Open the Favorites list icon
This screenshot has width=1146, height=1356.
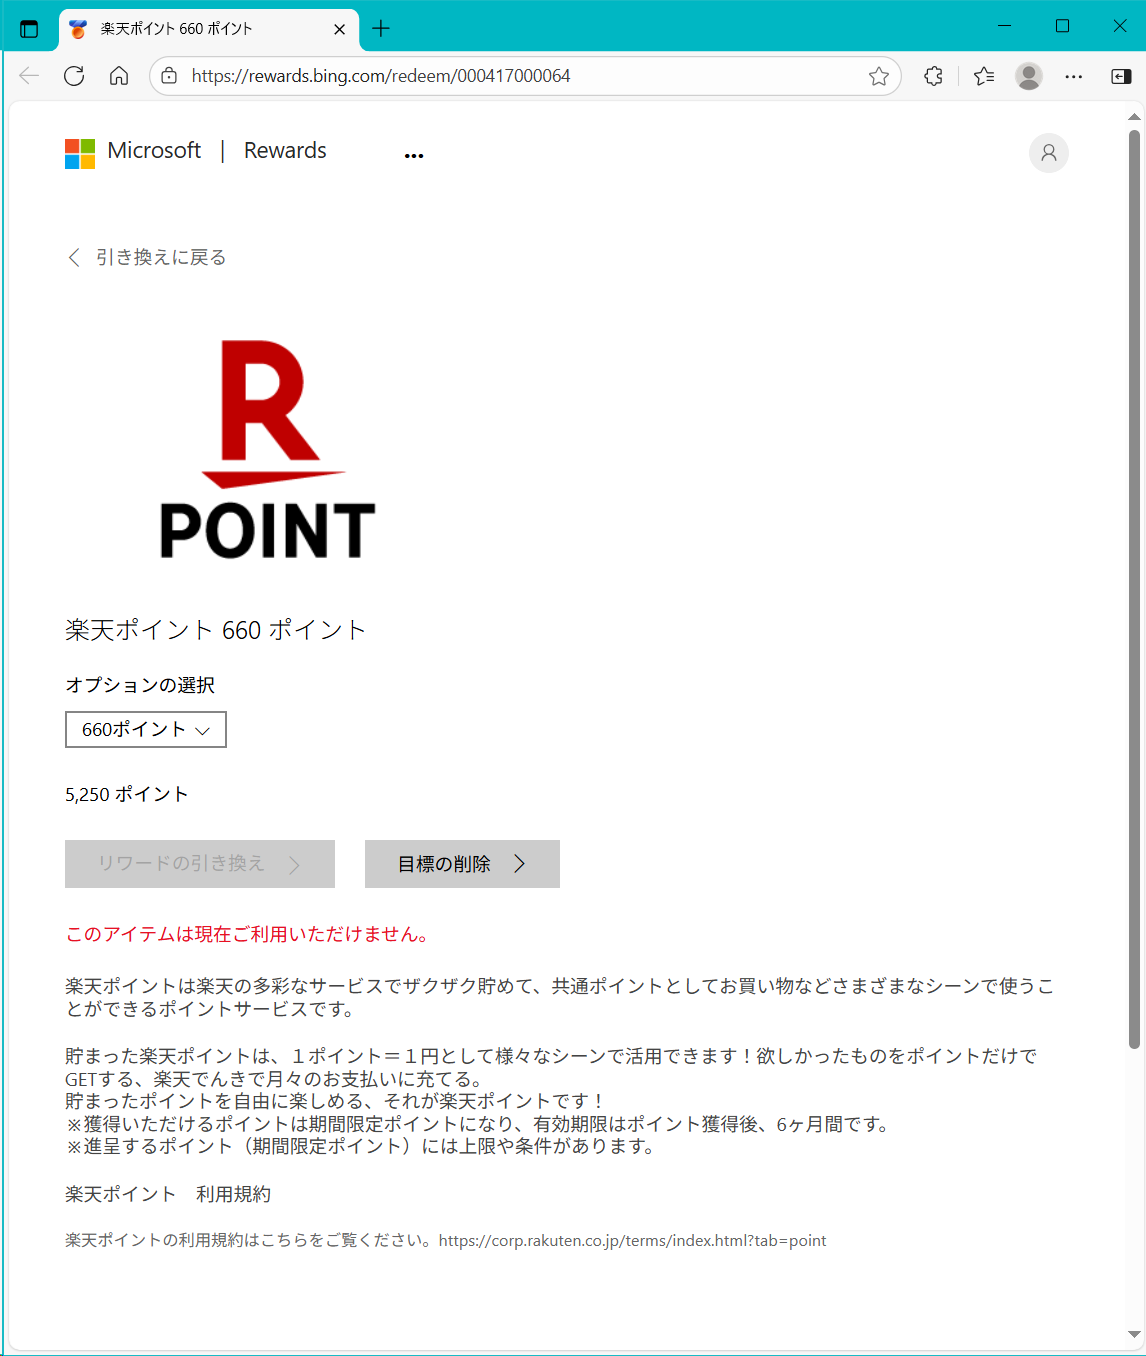(x=984, y=76)
